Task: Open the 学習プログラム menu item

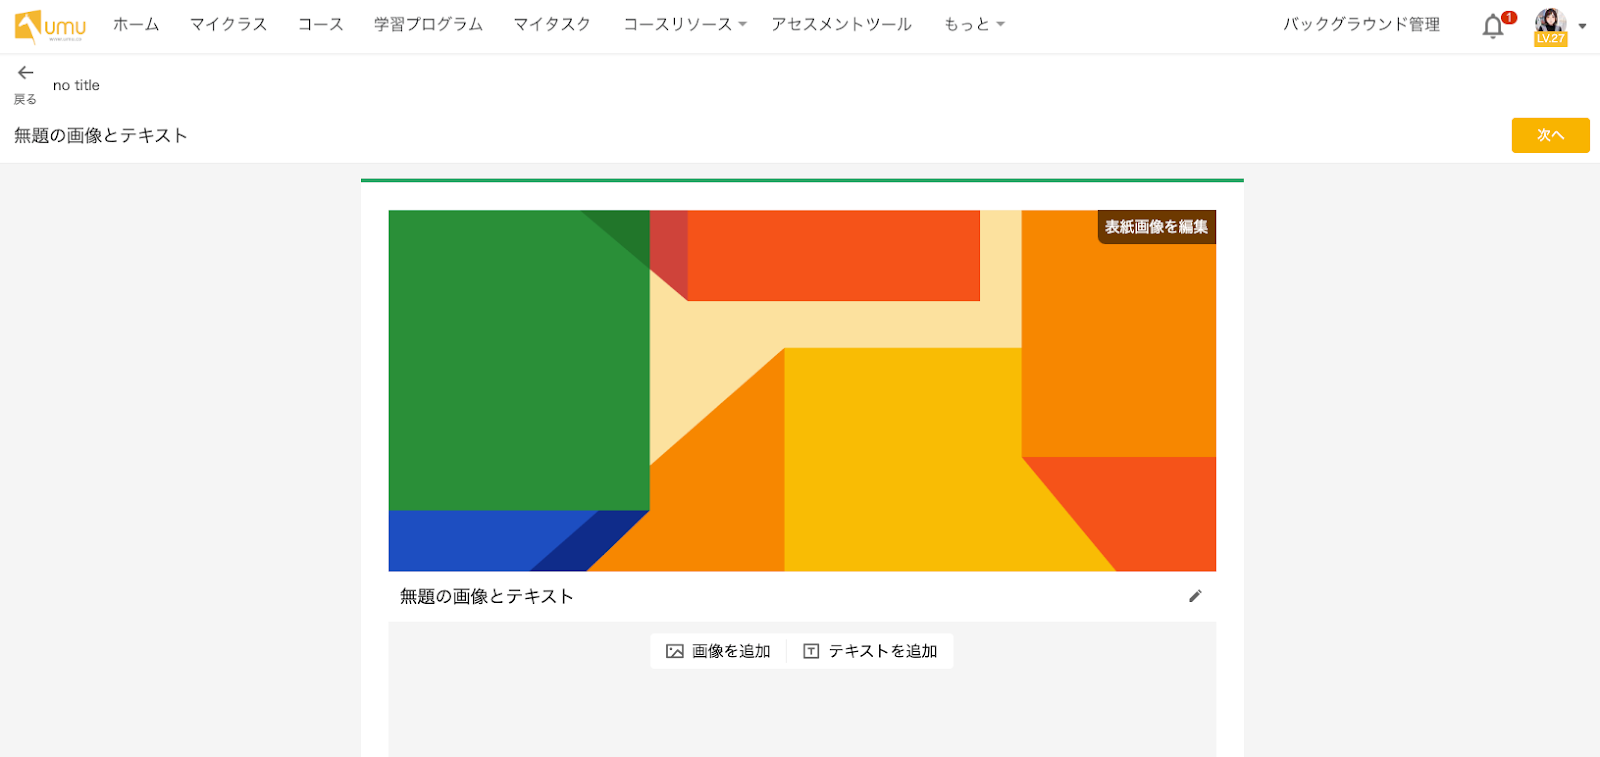Action: tap(429, 24)
